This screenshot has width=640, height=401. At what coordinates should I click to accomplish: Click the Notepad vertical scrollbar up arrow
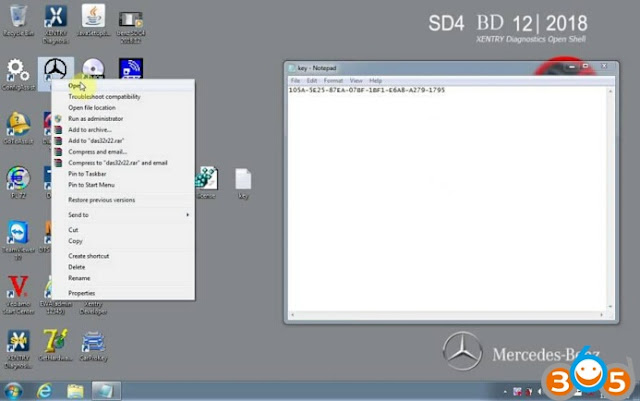(611, 91)
